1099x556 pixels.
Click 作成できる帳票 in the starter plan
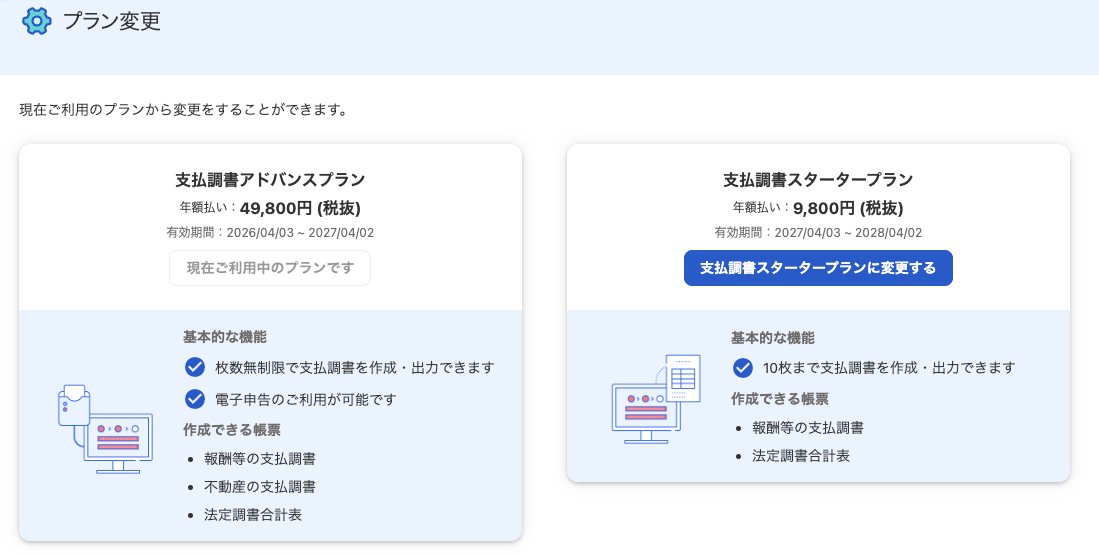click(780, 399)
